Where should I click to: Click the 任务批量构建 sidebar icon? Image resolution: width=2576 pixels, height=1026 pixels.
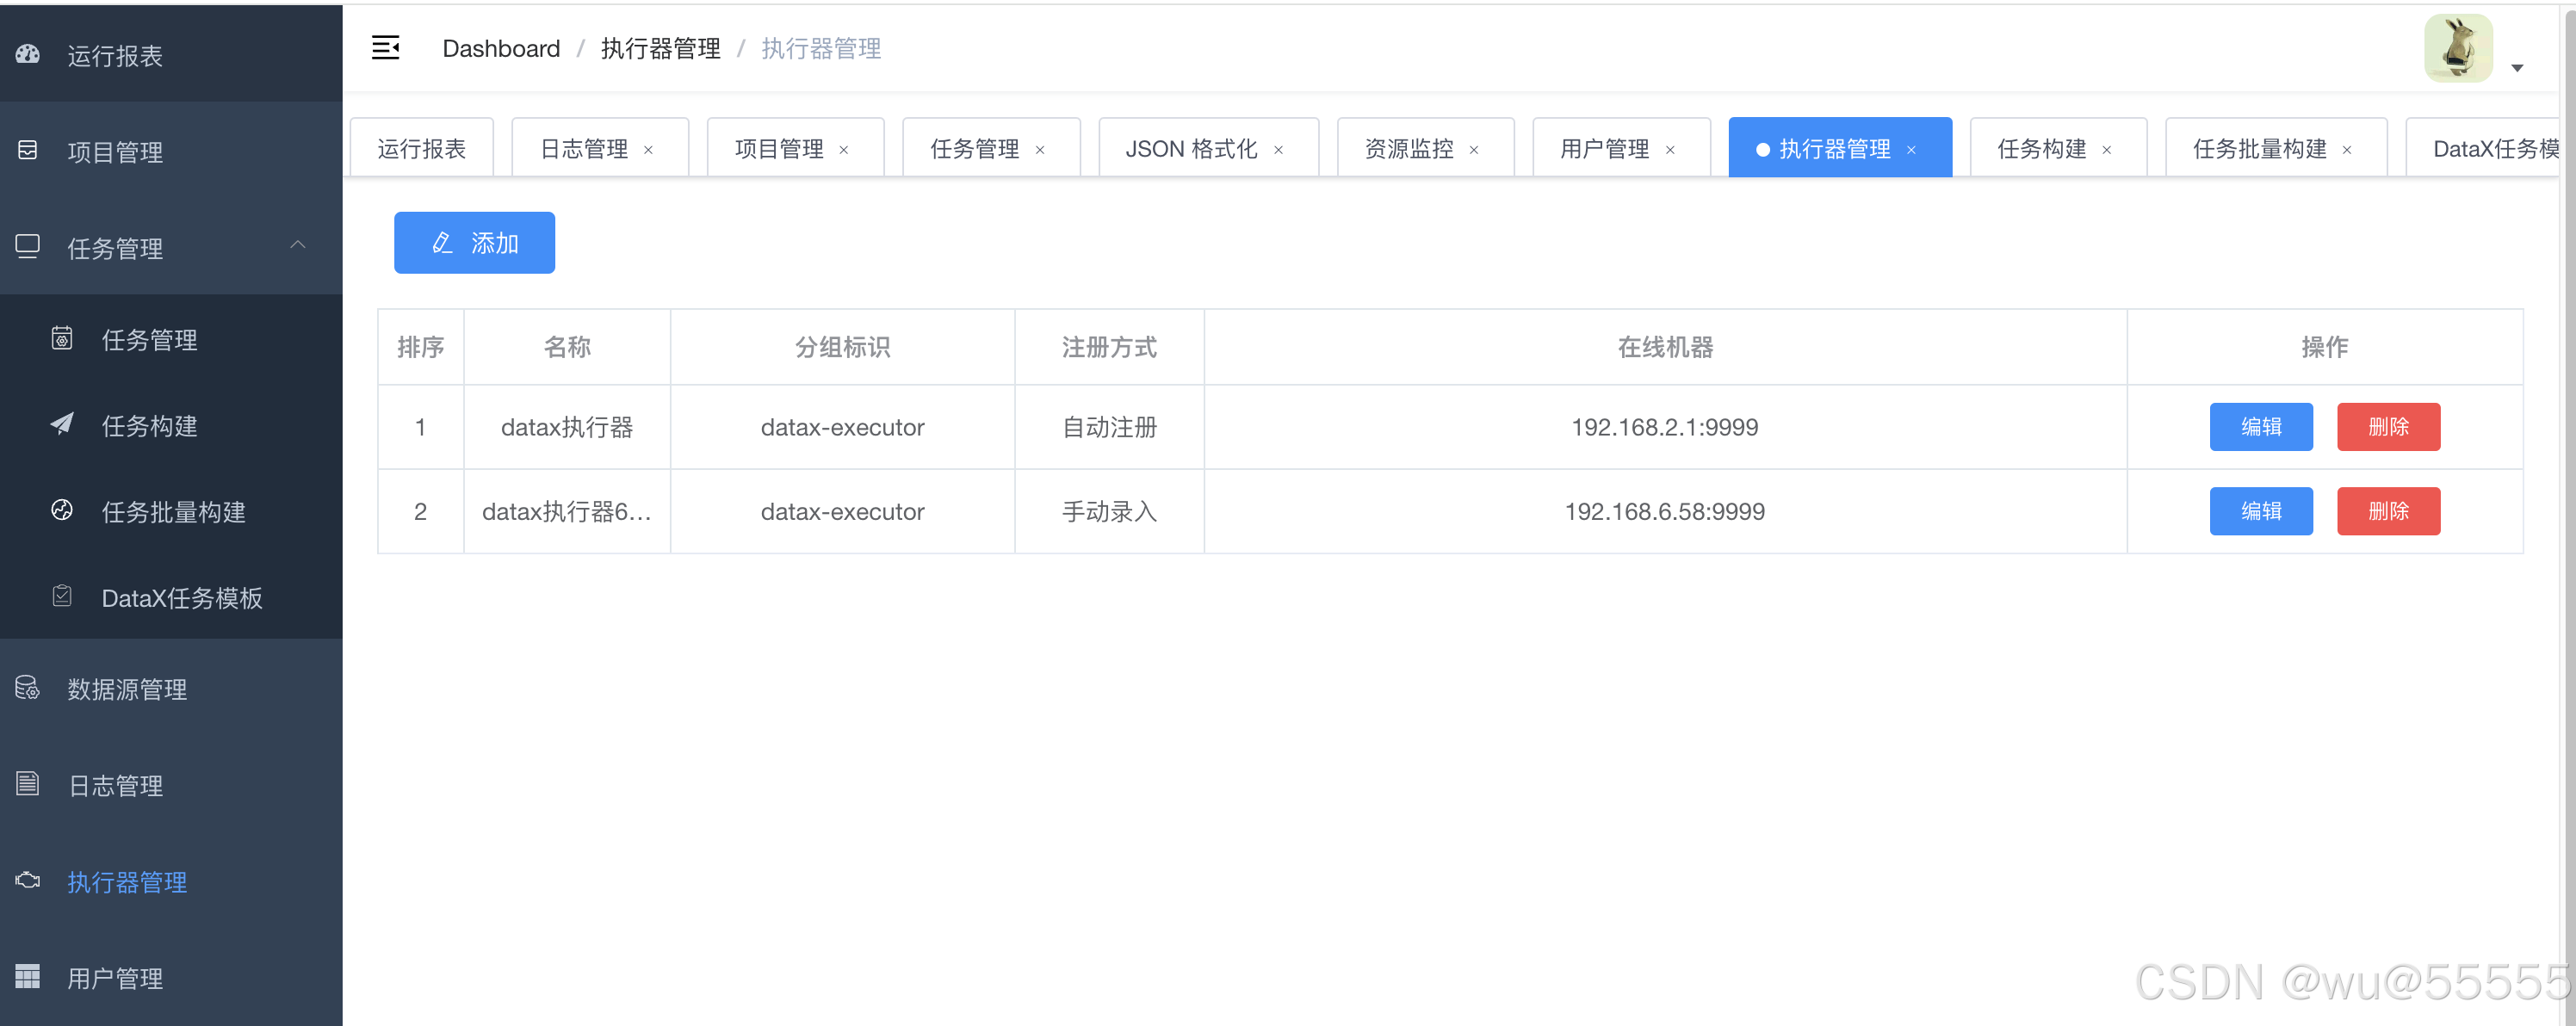click(62, 511)
